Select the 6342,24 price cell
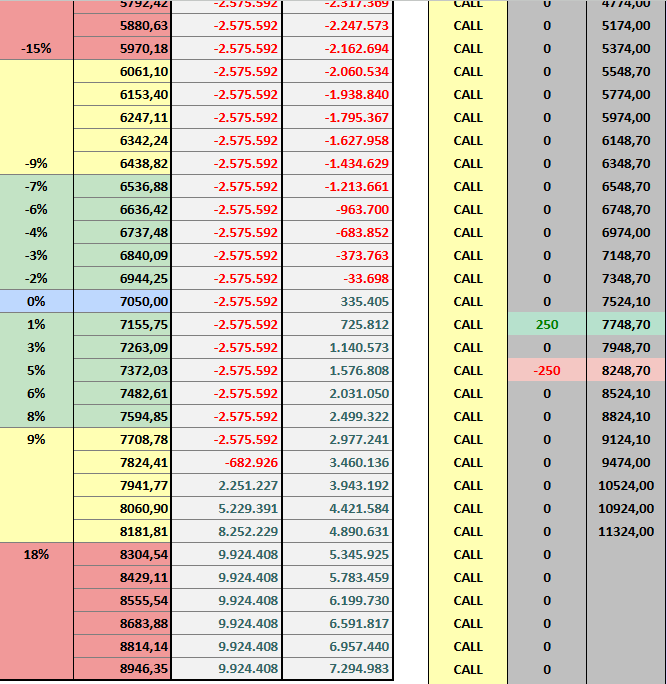 [x=122, y=140]
